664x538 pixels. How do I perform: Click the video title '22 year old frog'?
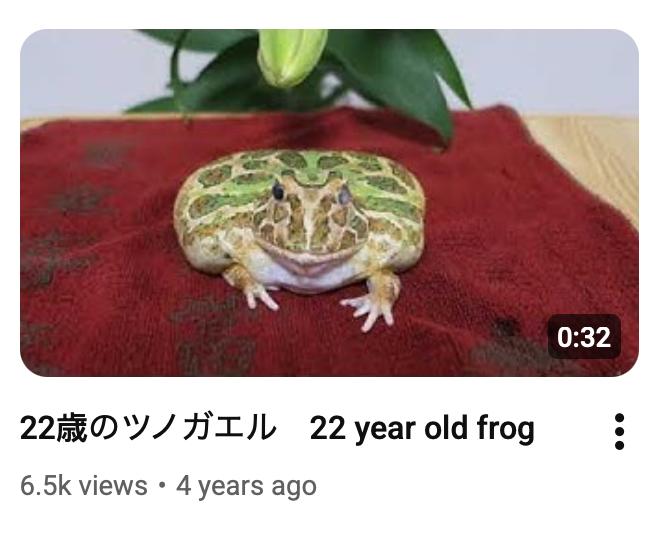point(422,429)
